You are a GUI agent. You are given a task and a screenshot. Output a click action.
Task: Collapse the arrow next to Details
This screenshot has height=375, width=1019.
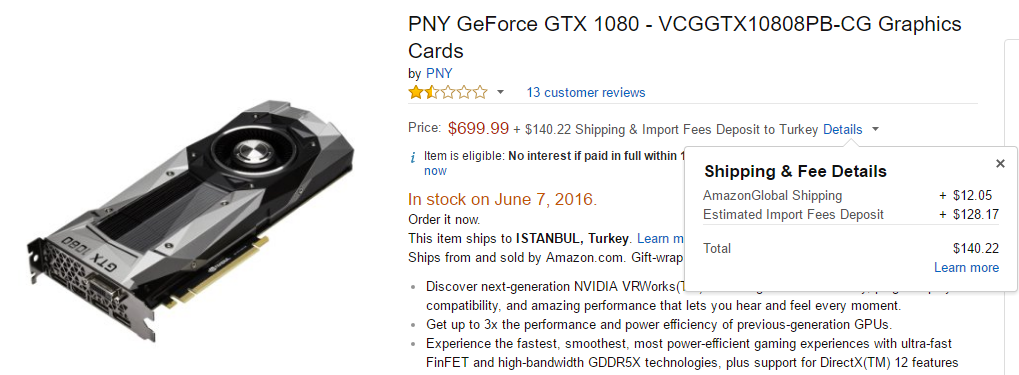tap(875, 129)
